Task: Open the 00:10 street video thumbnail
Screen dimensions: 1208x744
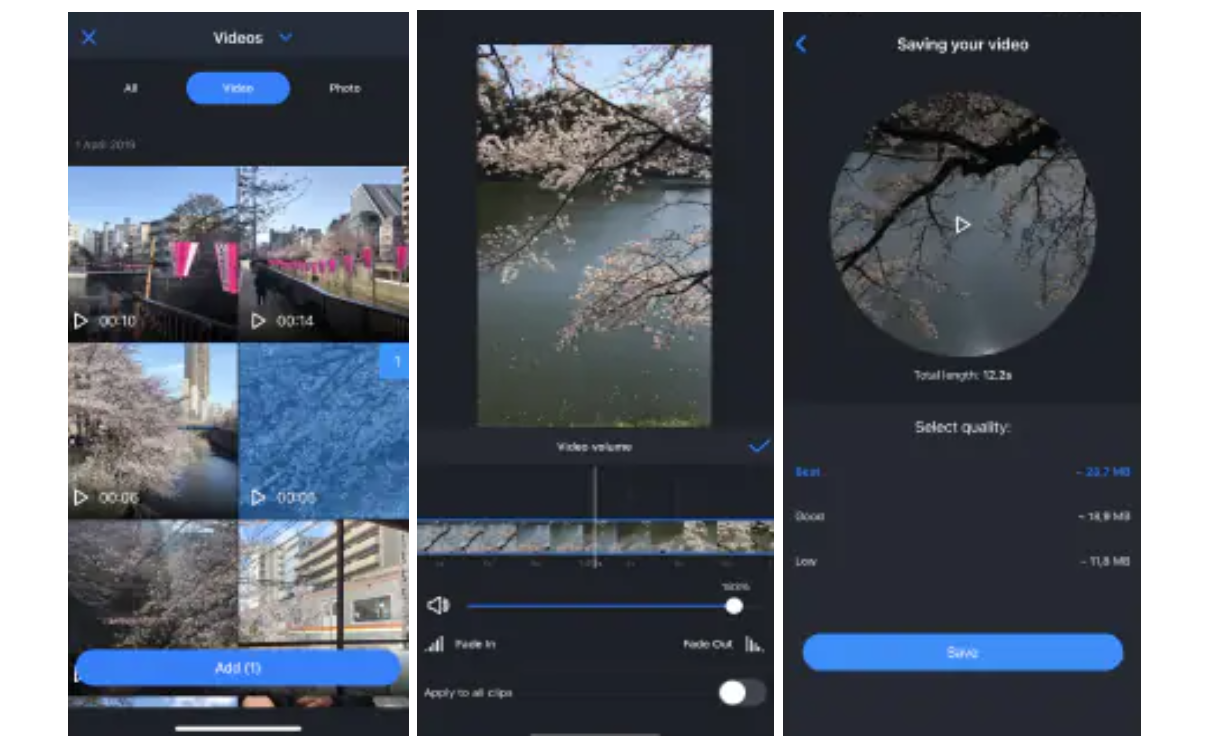Action: [153, 254]
